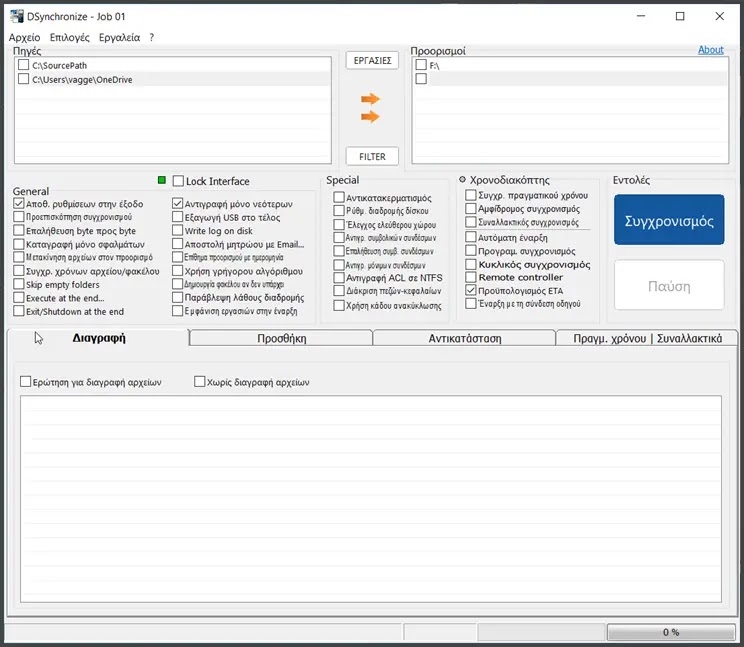
Task: Open the Επιλογές menu
Action: click(x=69, y=37)
